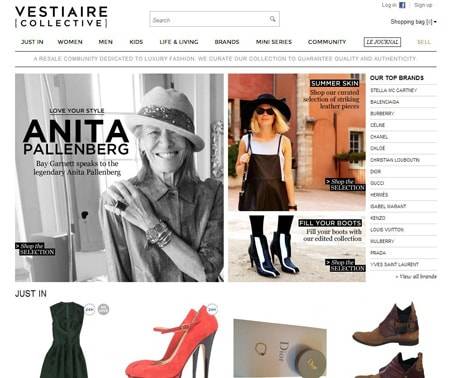Image resolution: width=450 pixels, height=378 pixels.
Task: Click the Log in link
Action: pos(389,5)
